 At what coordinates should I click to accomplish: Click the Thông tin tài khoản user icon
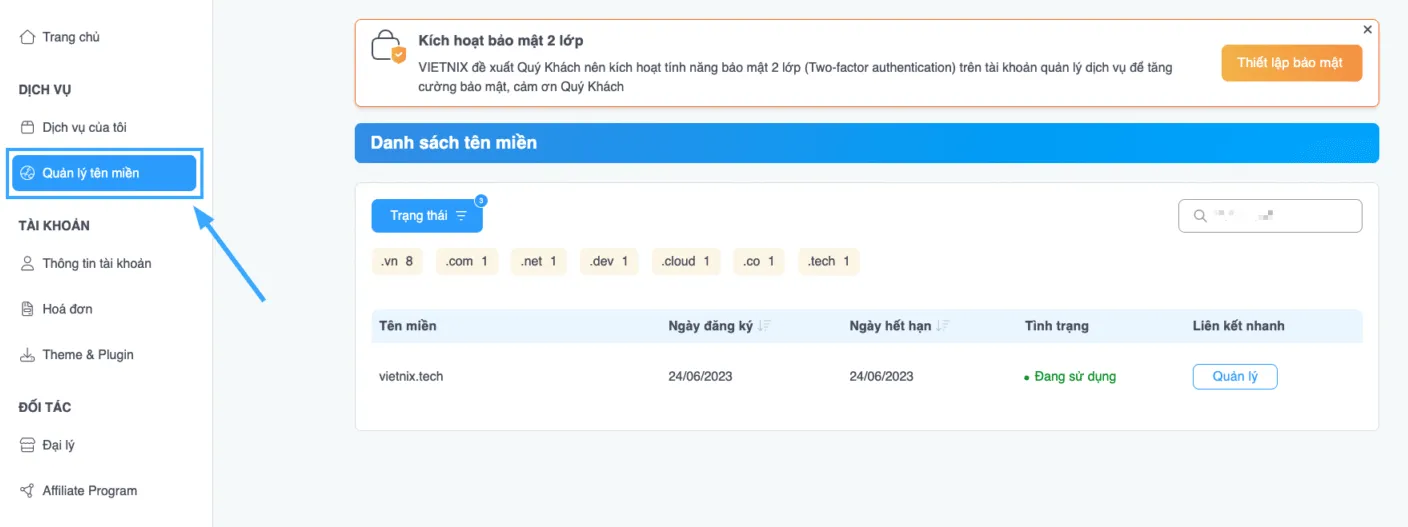coord(28,264)
